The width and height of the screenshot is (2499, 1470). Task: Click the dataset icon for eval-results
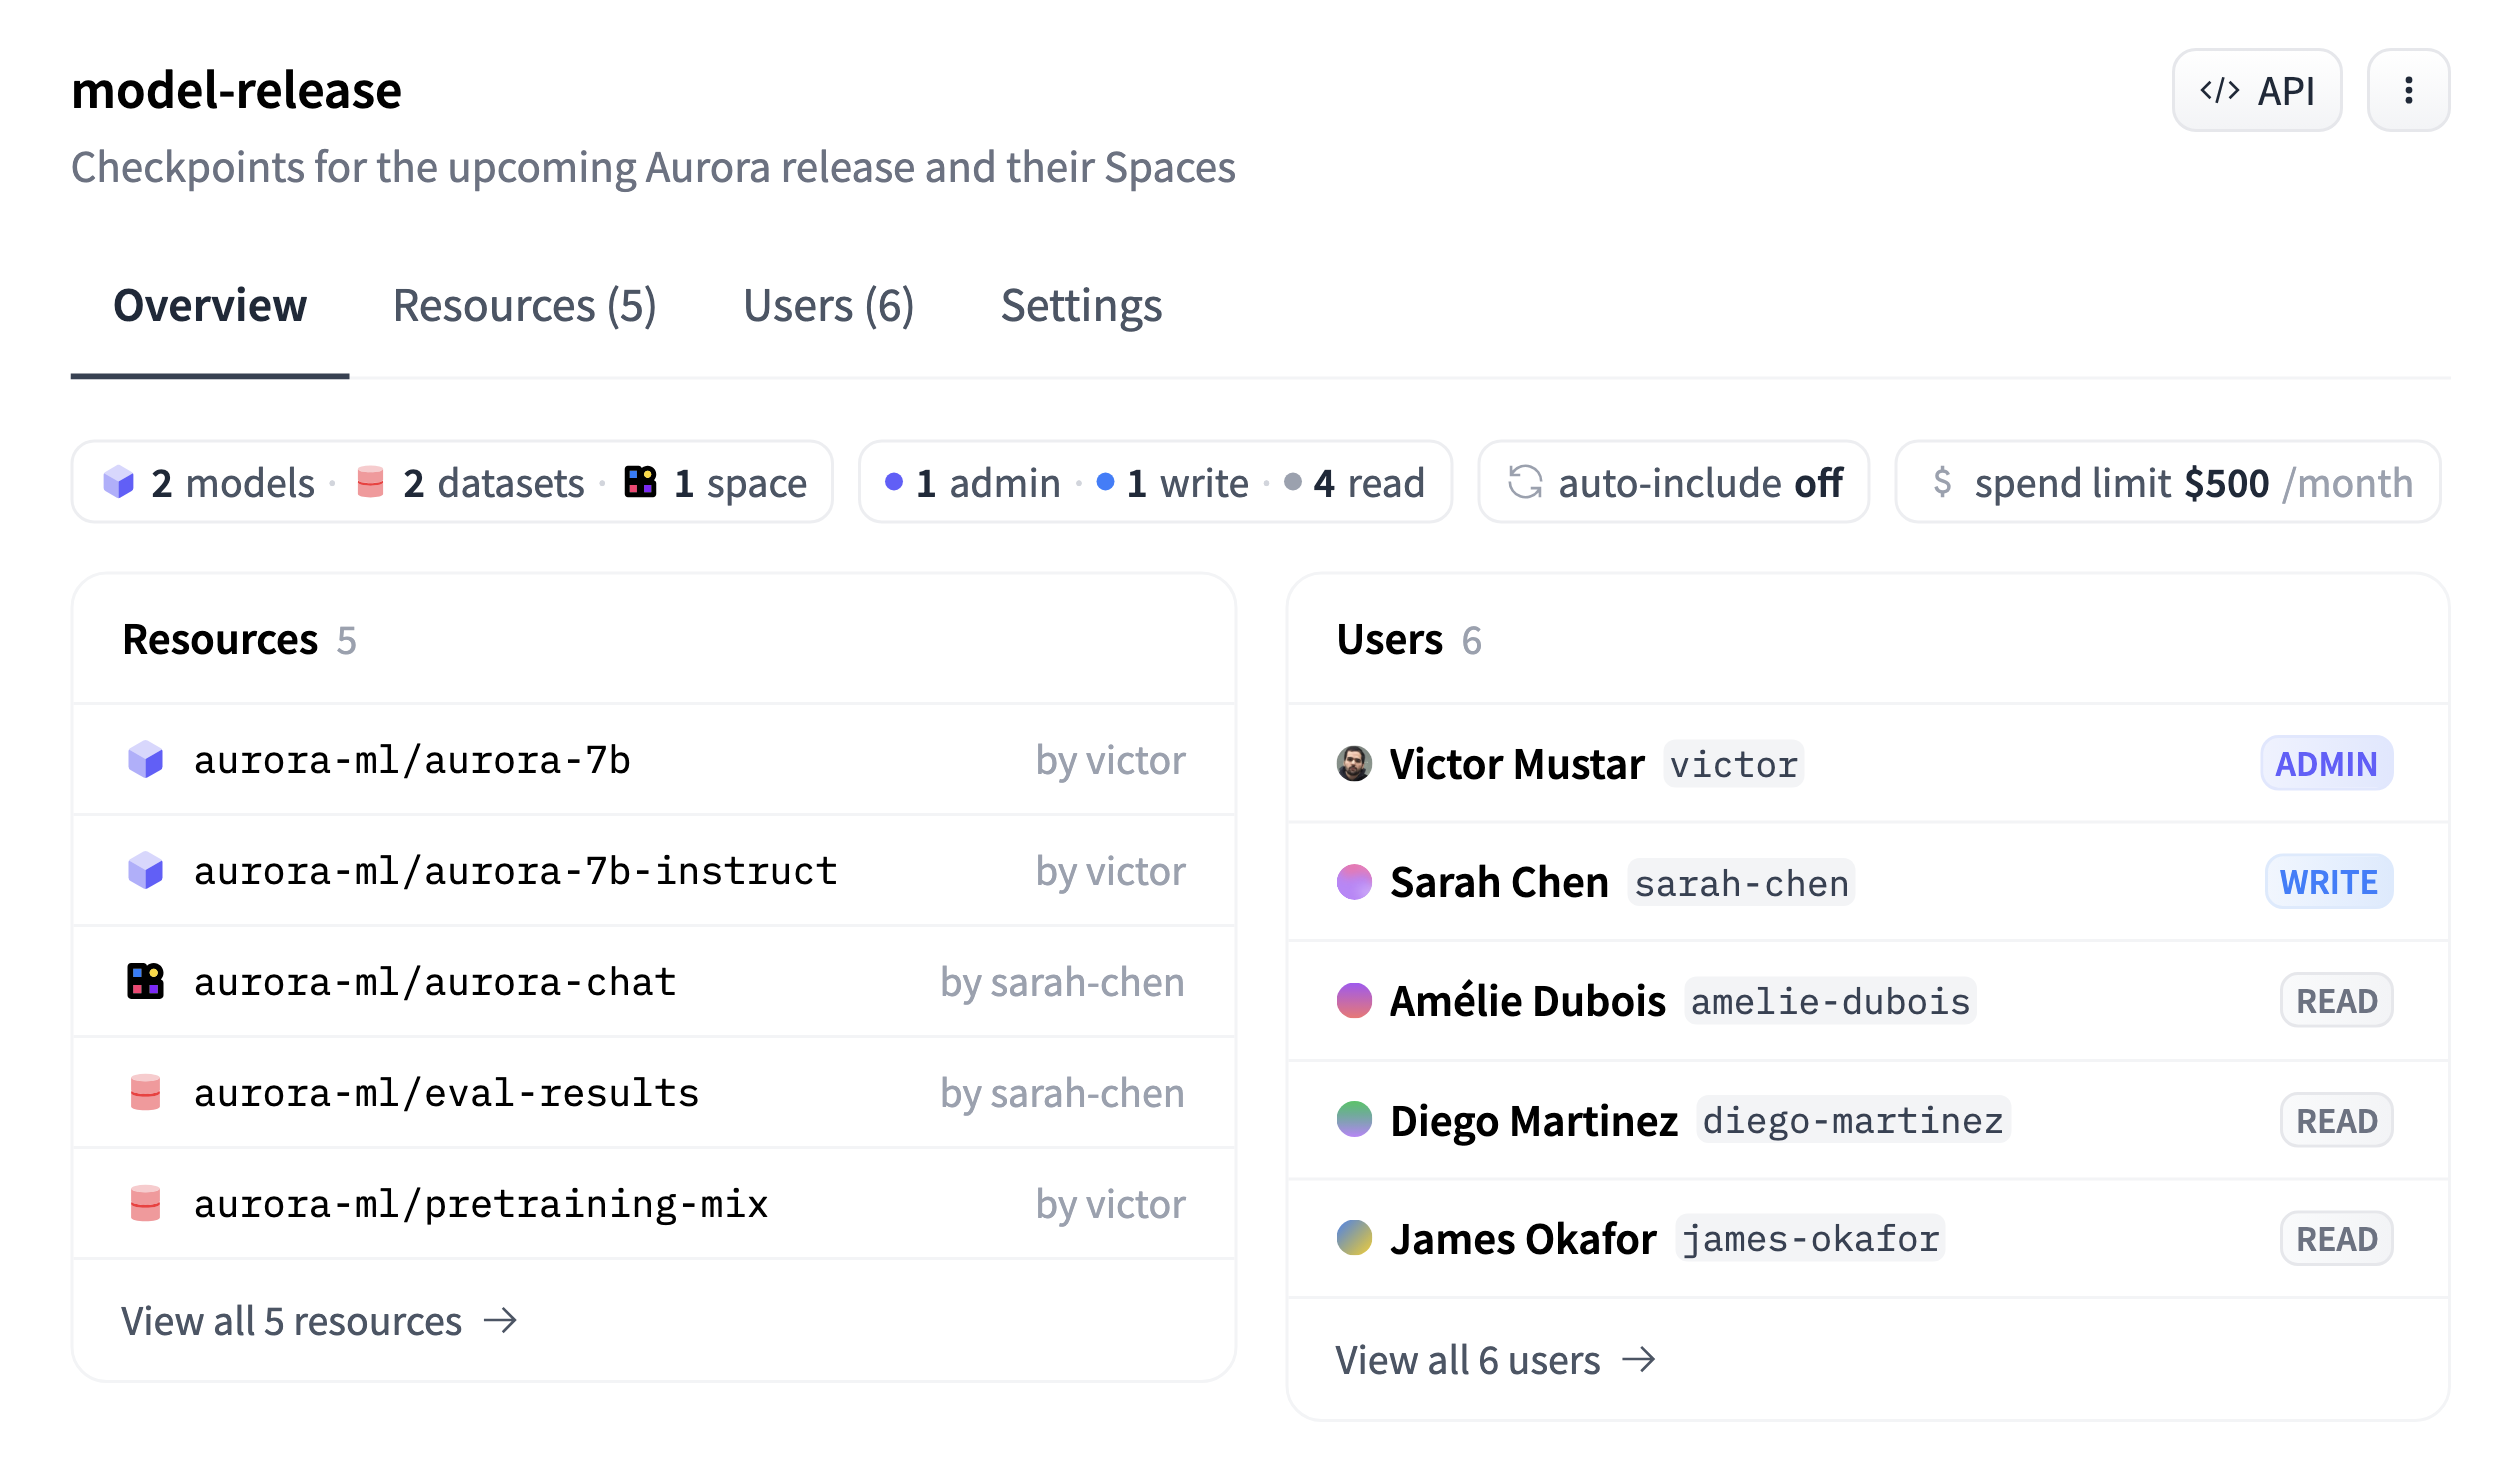[146, 1093]
